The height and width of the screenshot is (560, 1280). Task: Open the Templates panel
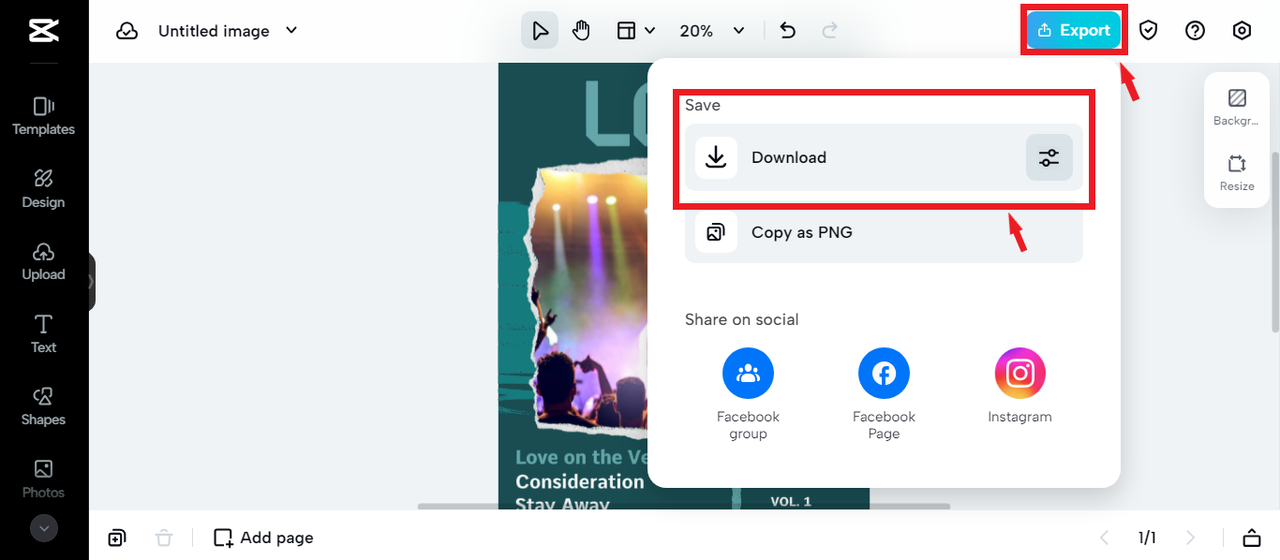pos(44,116)
